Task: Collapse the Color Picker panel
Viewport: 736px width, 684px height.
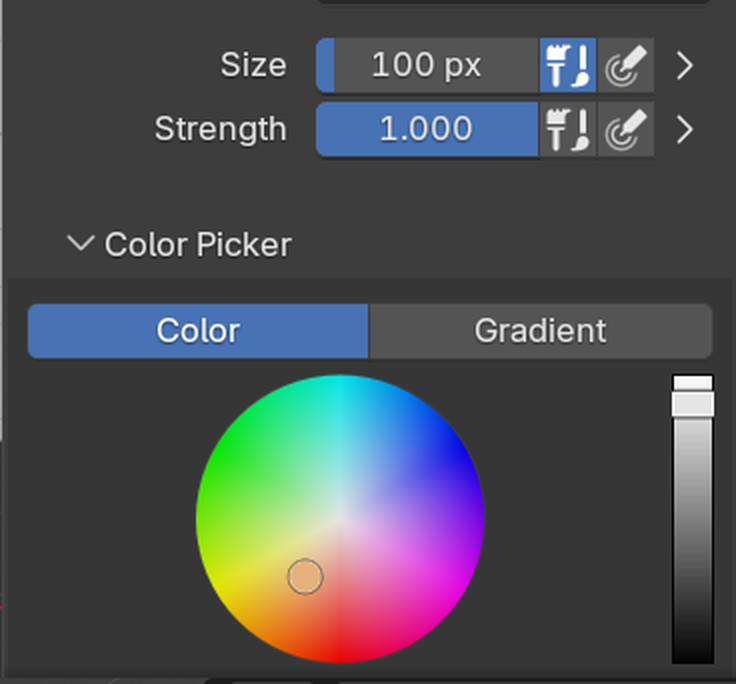Action: pyautogui.click(x=81, y=243)
